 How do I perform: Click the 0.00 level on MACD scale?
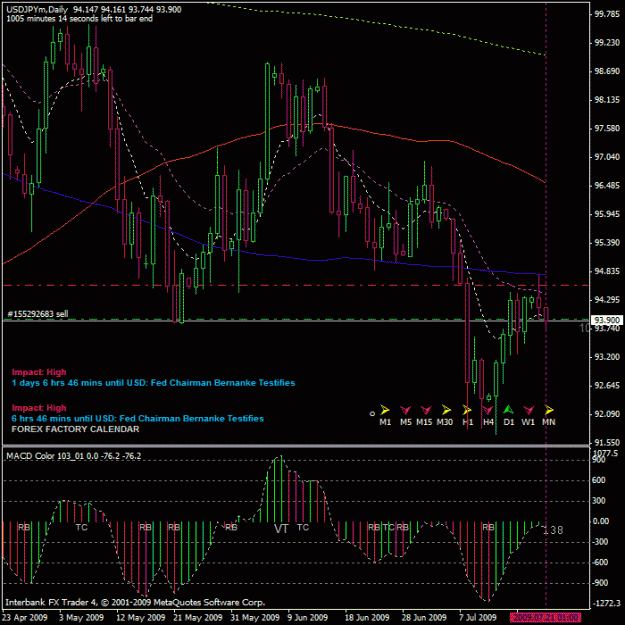[x=601, y=521]
